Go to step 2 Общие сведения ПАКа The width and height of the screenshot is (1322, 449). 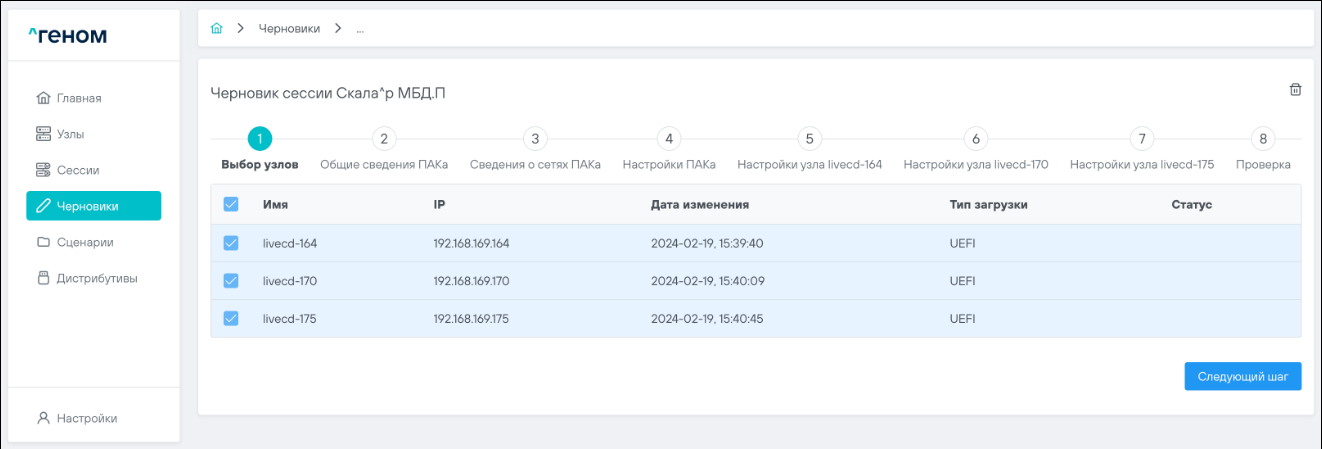coord(383,139)
